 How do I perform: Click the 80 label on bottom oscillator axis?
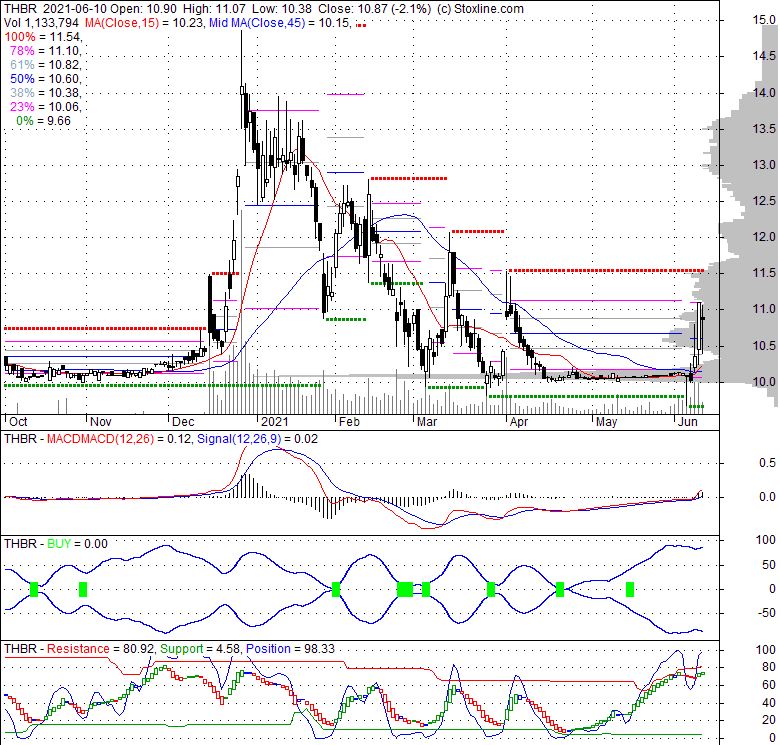769,667
